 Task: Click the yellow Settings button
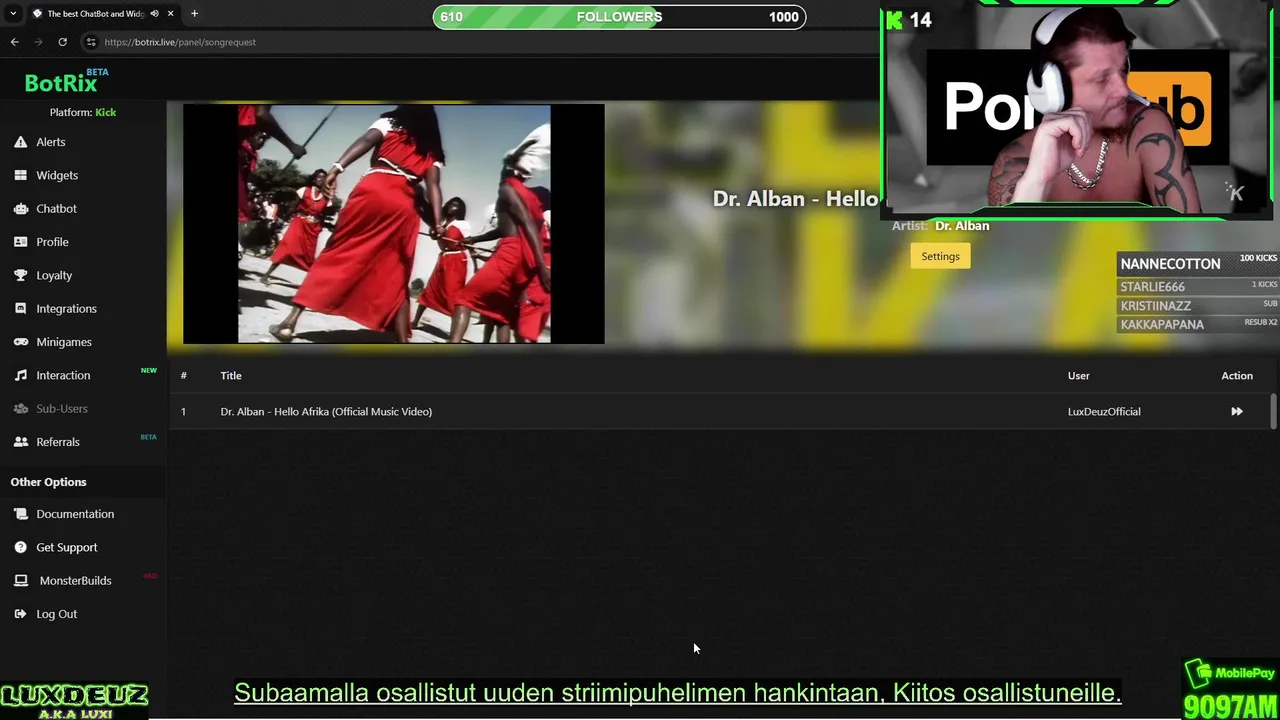[x=940, y=256]
